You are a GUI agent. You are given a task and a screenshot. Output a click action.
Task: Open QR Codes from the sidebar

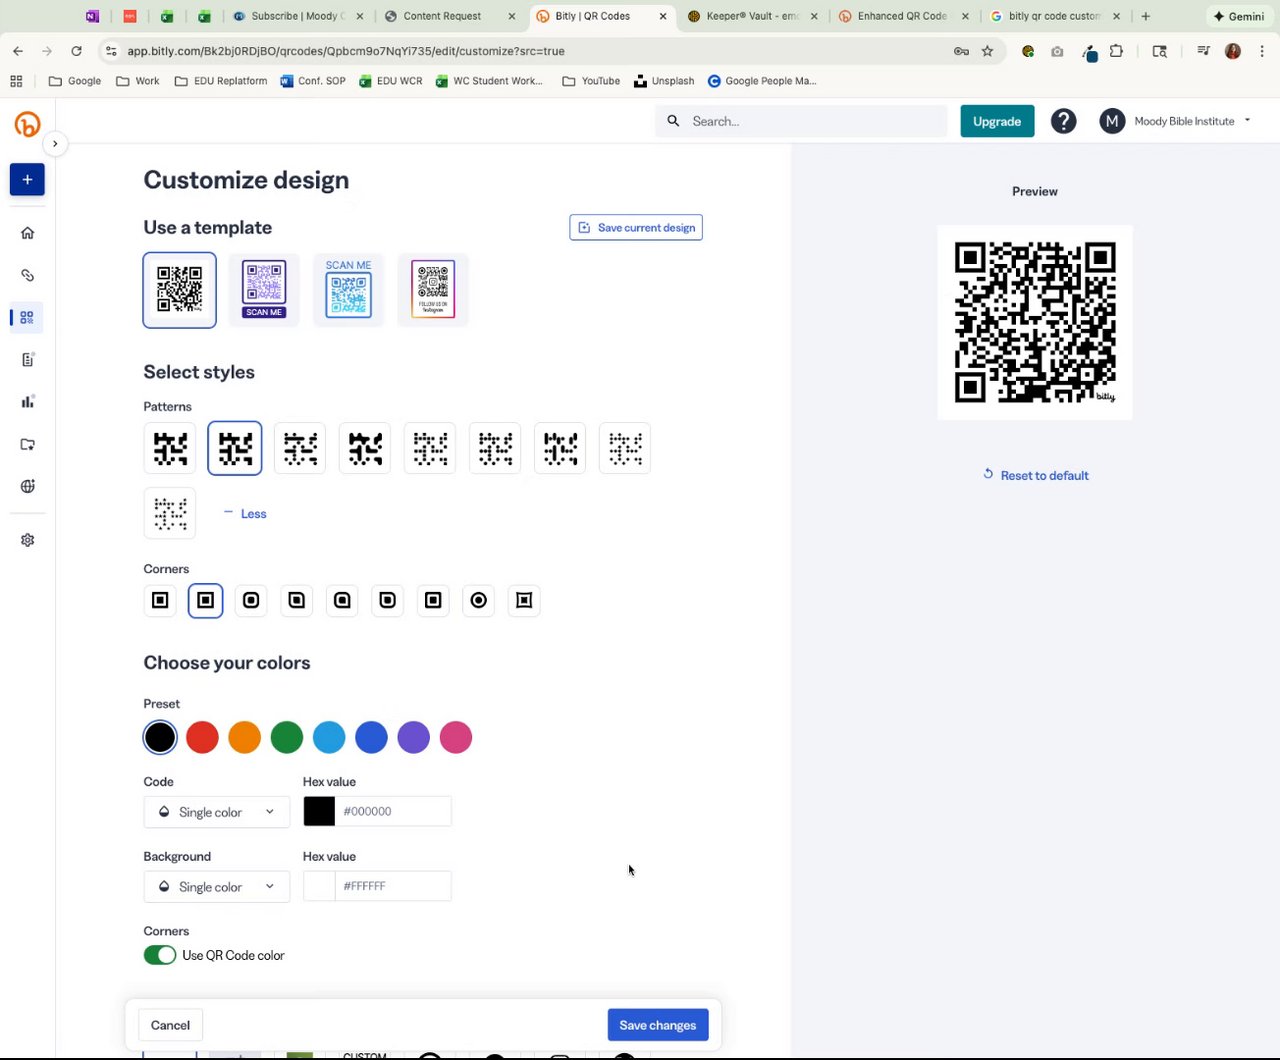point(27,317)
